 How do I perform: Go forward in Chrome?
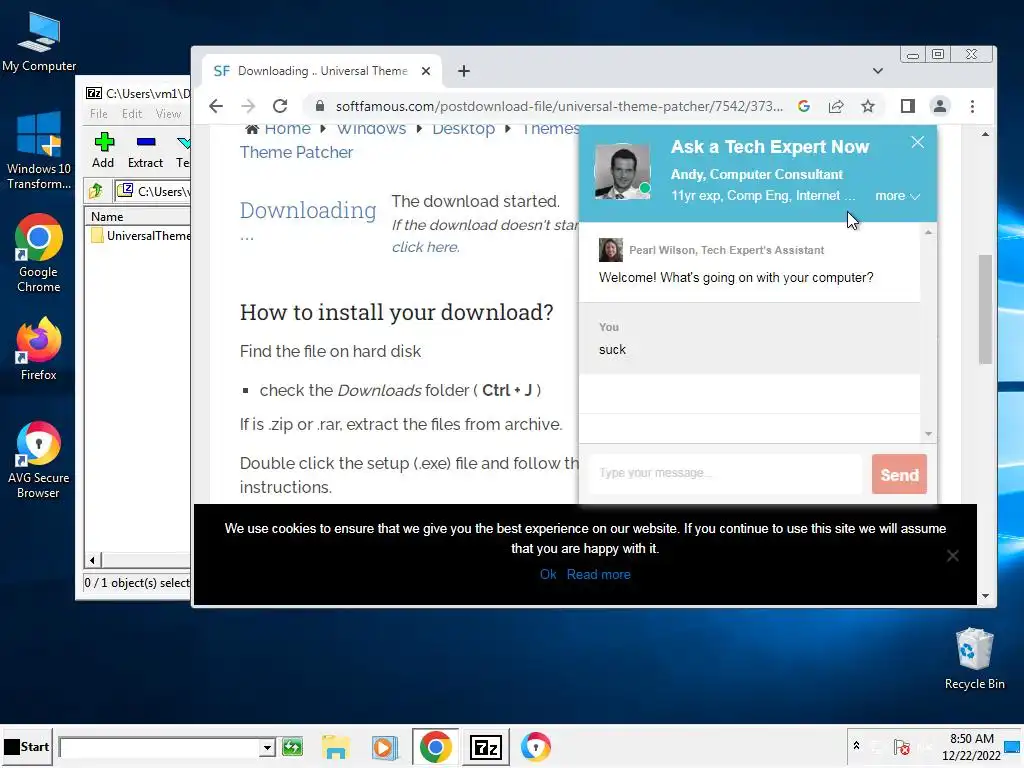click(x=248, y=106)
